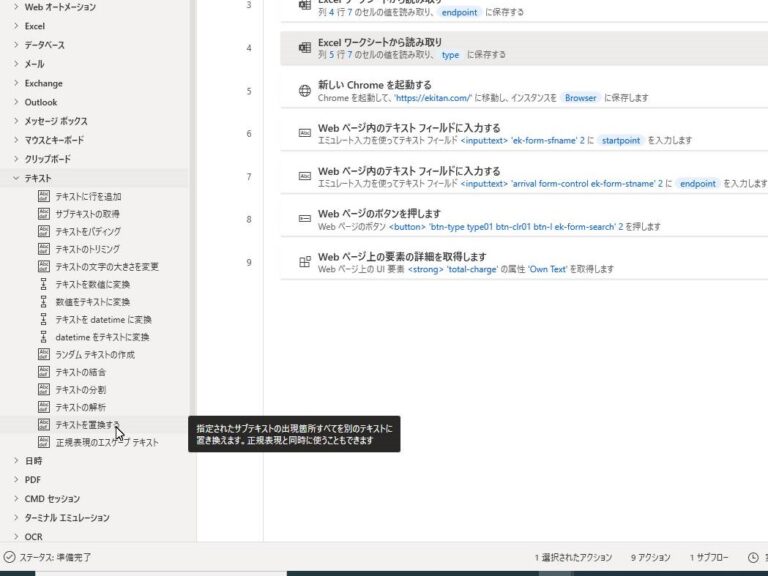Click the endpoint variable in step 7
Viewport: 768px width, 576px height.
(x=697, y=184)
